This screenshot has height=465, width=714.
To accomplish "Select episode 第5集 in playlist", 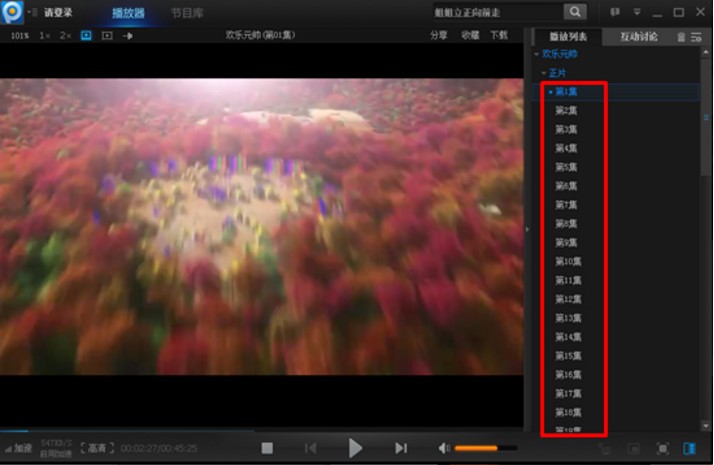I will tap(566, 167).
